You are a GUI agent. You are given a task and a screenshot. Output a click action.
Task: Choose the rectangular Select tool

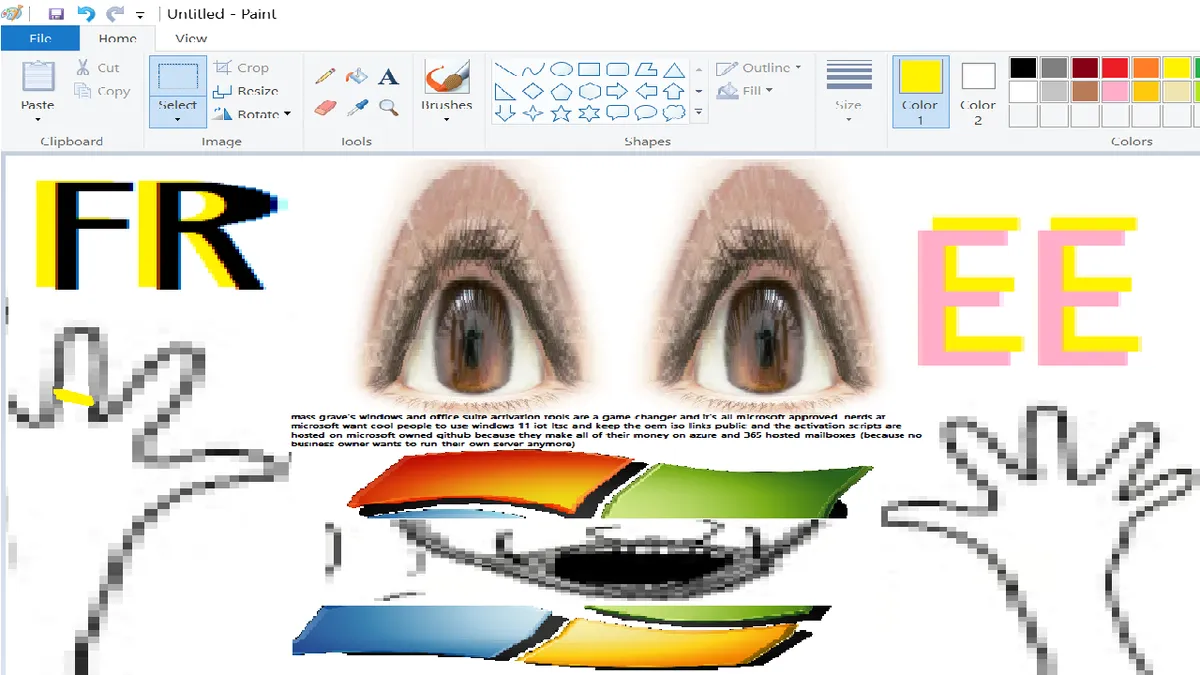click(178, 77)
